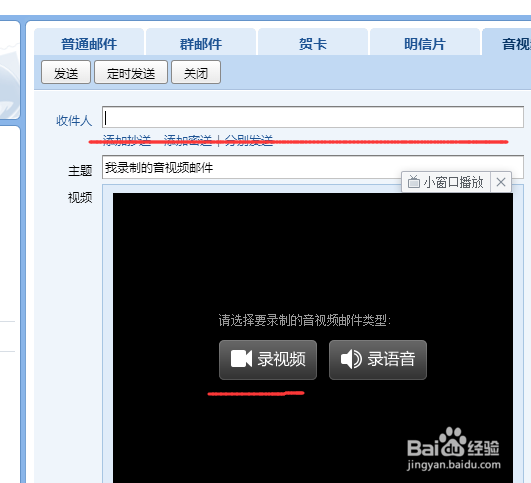Start recording with the 录视频 button

pos(268,360)
